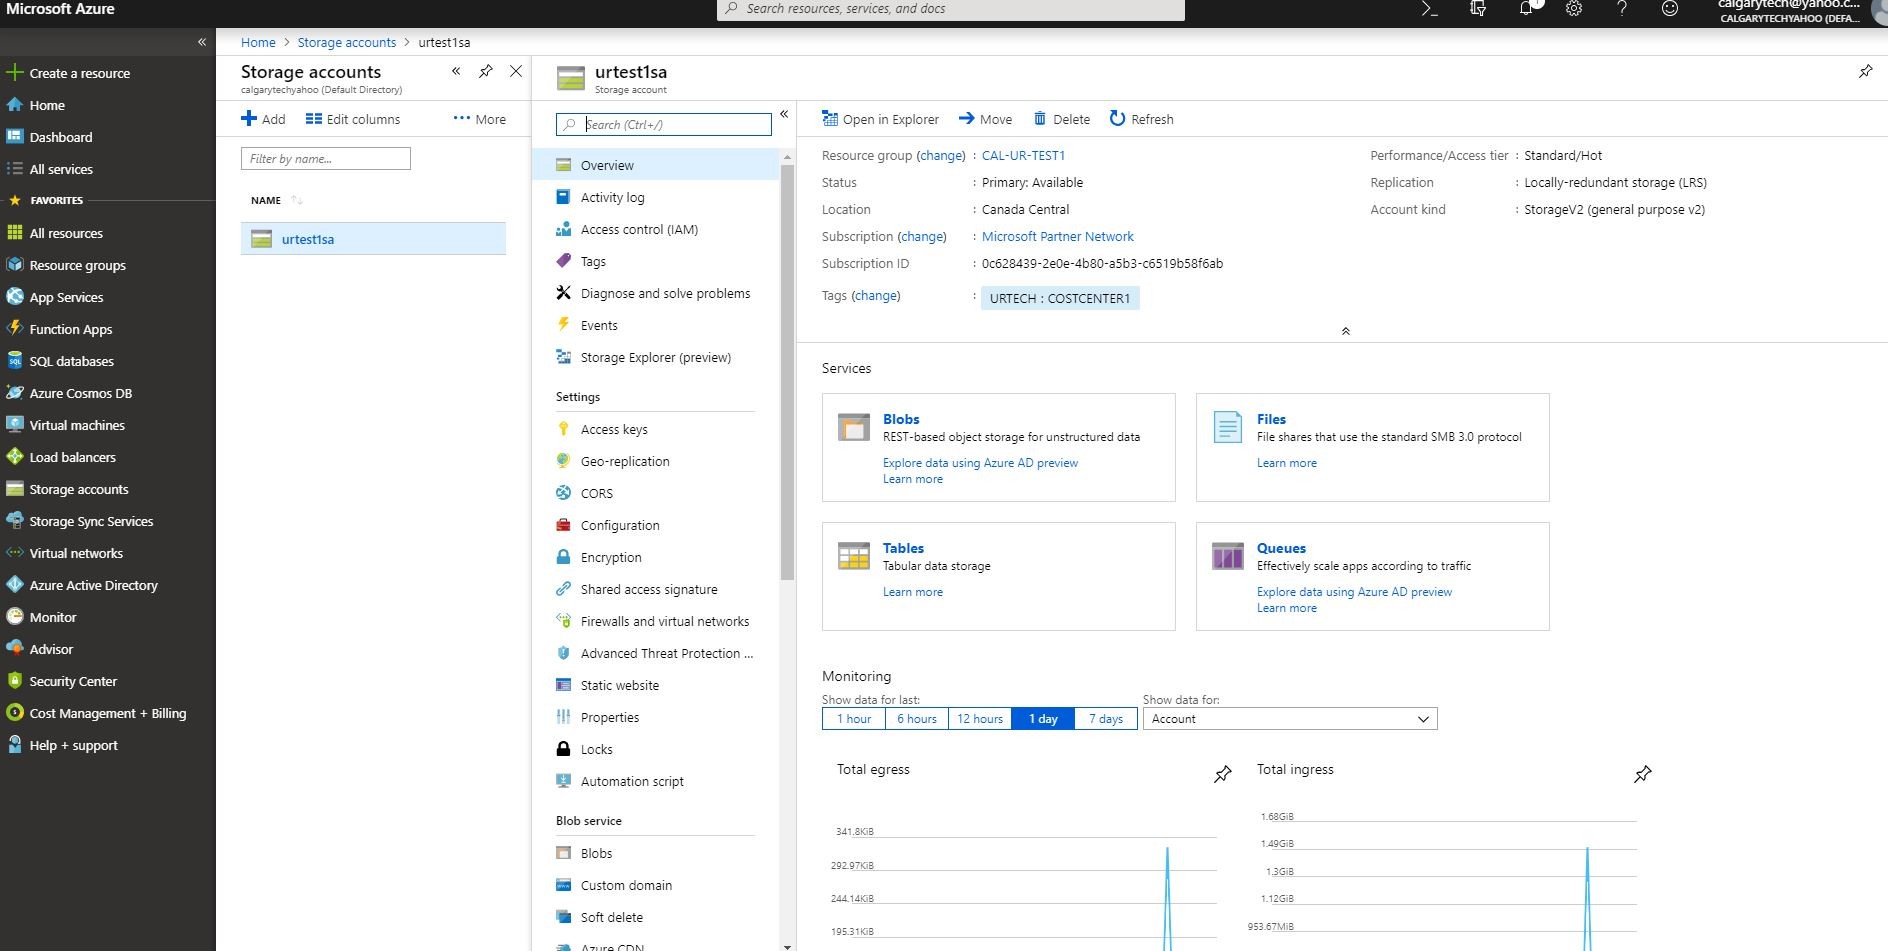Image resolution: width=1888 pixels, height=951 pixels.
Task: Select the 12 hours time range
Action: point(979,719)
